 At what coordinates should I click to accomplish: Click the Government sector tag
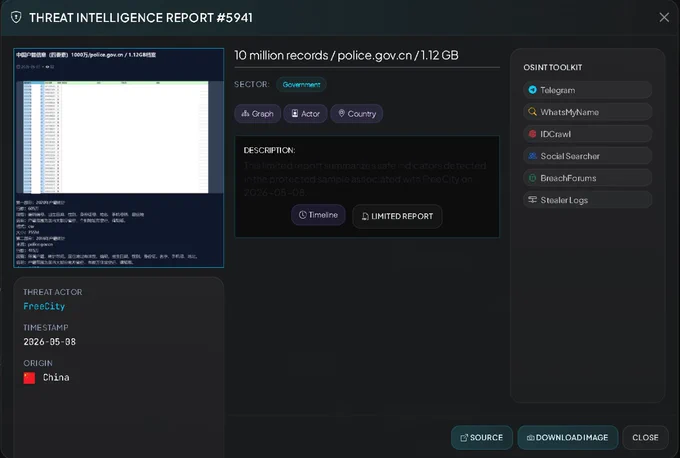pos(301,85)
